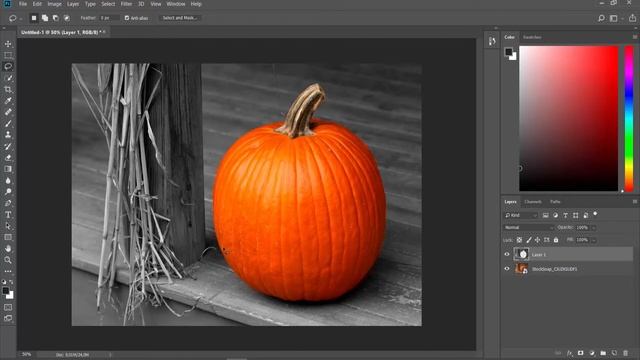
Task: Open the Layers panel options menu
Action: click(x=635, y=202)
